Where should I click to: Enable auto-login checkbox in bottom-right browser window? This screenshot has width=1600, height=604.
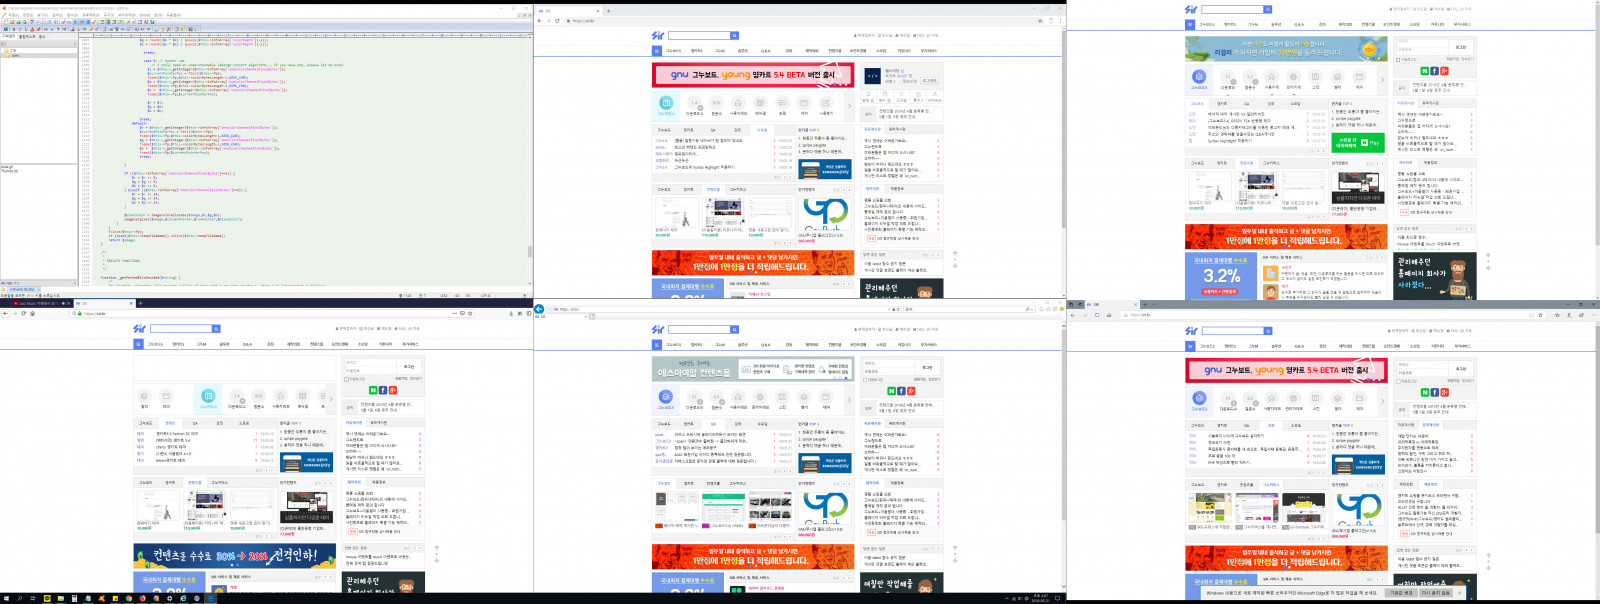1398,380
